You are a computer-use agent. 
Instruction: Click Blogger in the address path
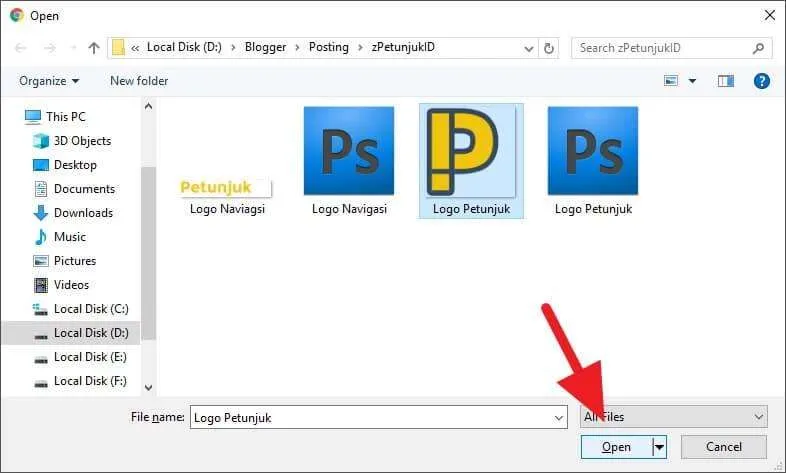(x=265, y=48)
